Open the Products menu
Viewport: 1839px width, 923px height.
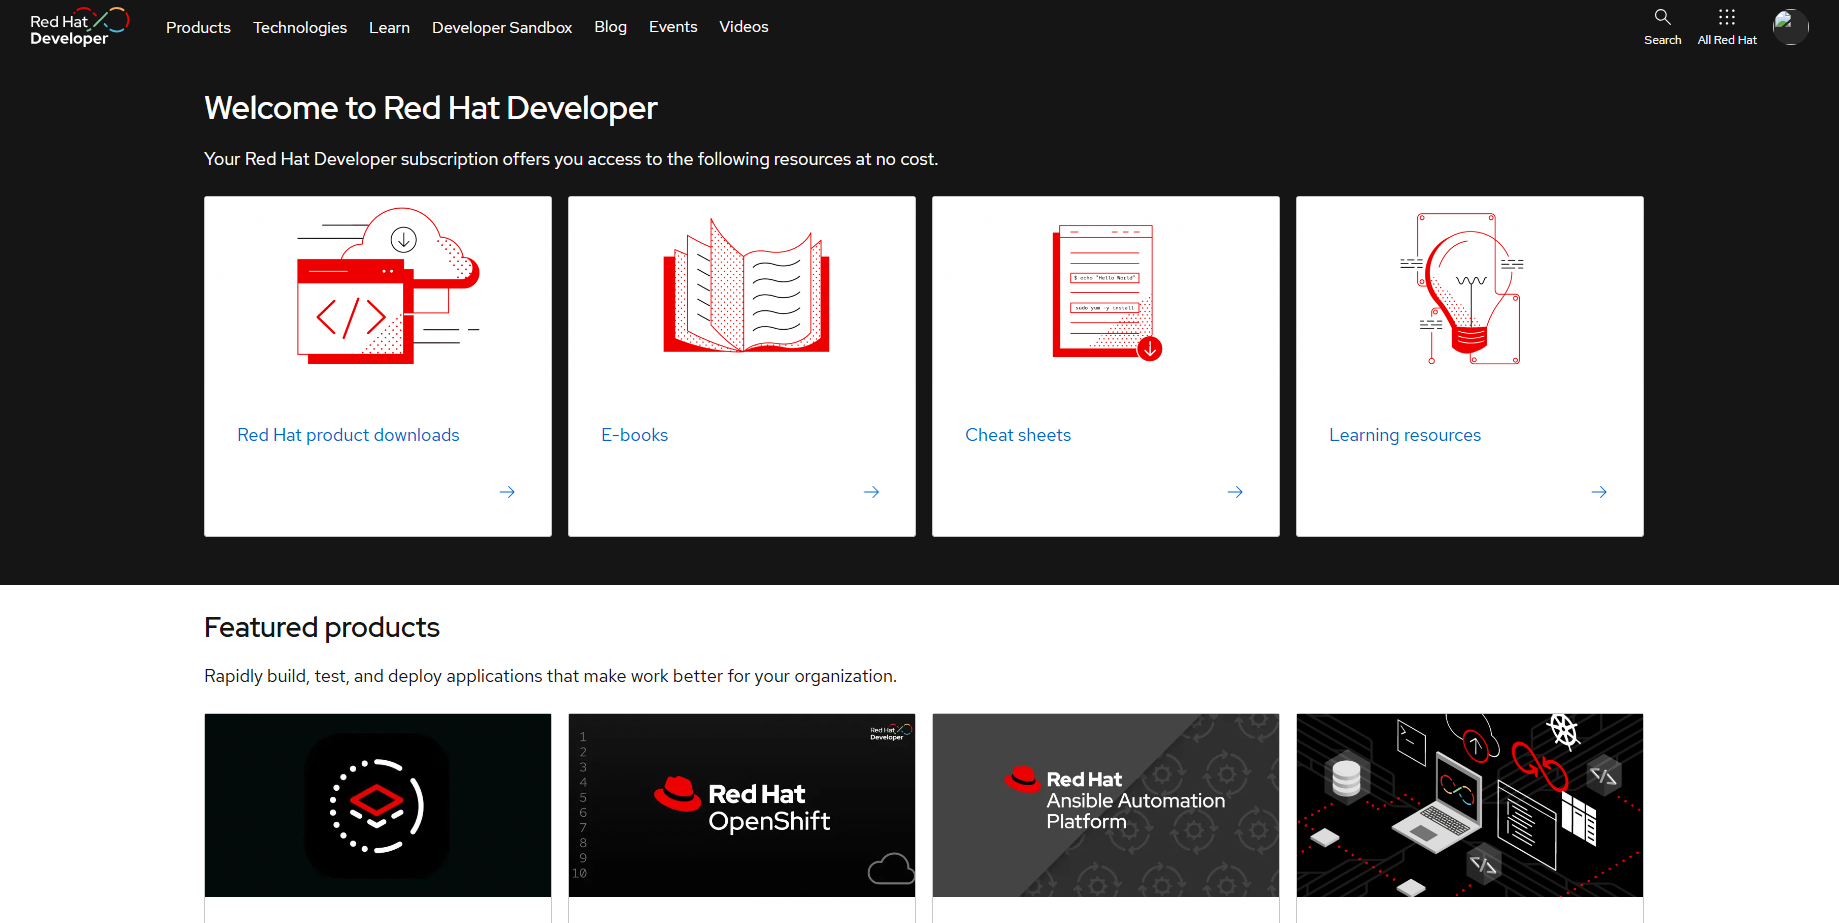198,27
